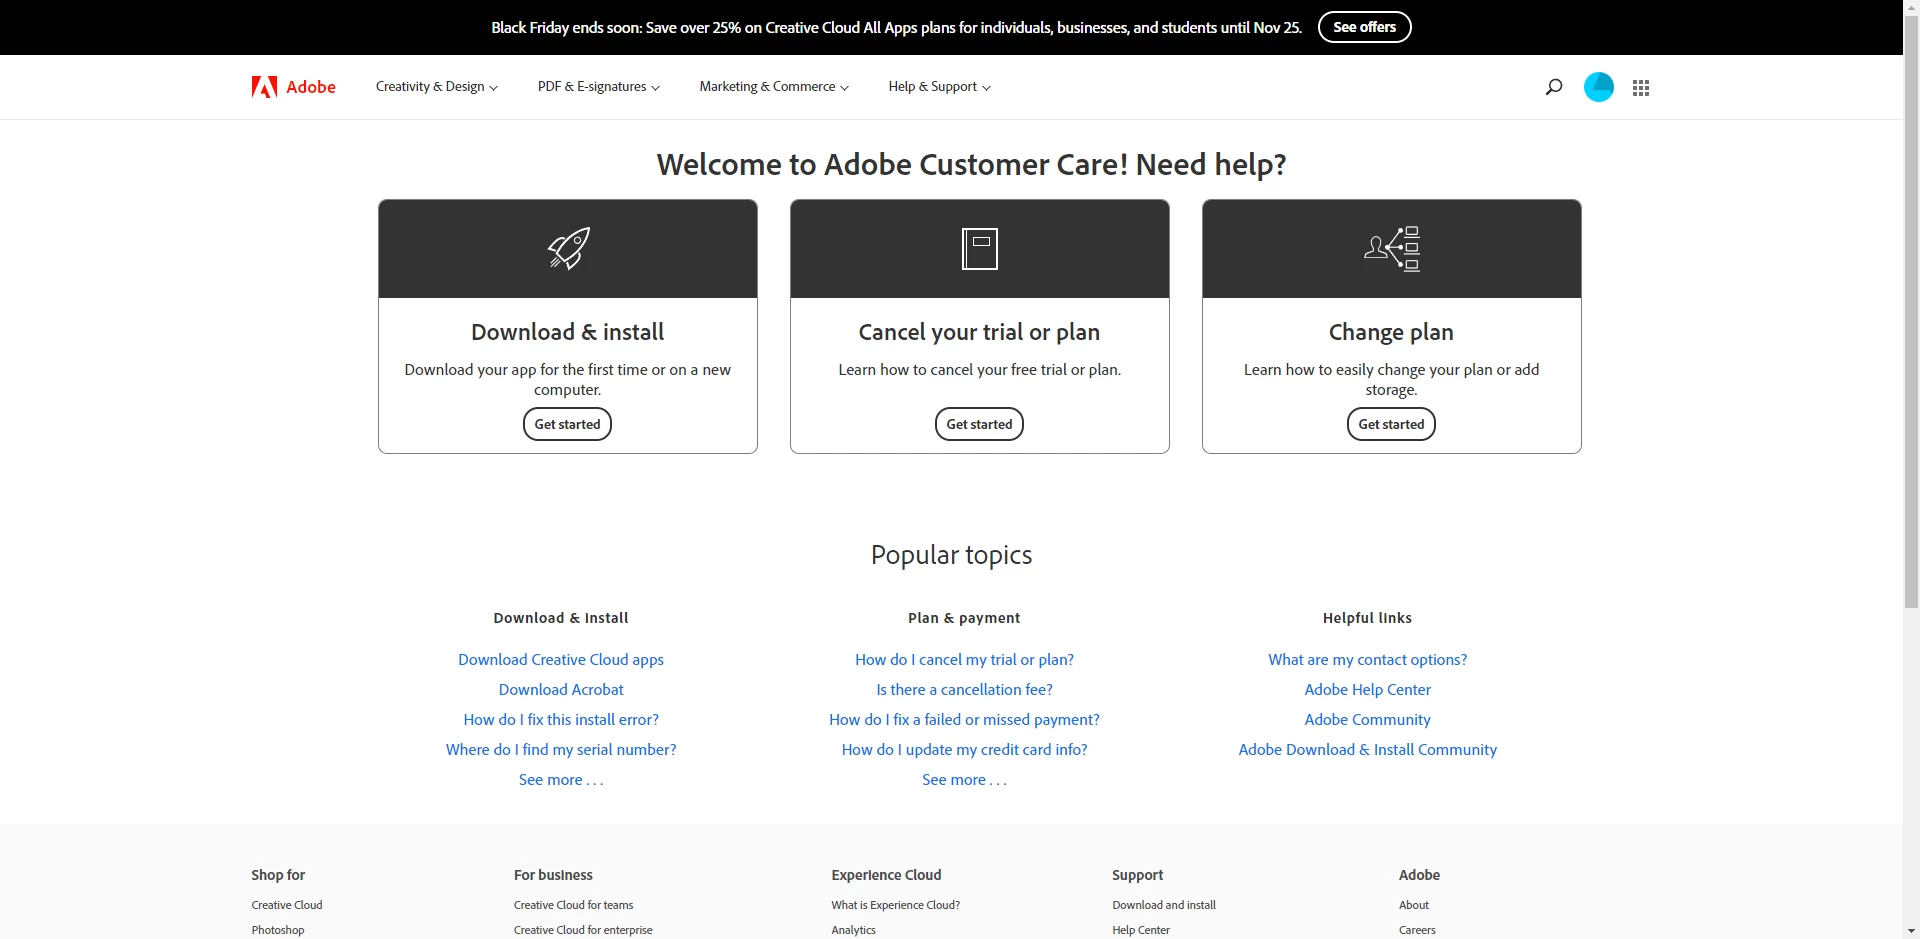Click See more under Download & Install

(x=561, y=780)
